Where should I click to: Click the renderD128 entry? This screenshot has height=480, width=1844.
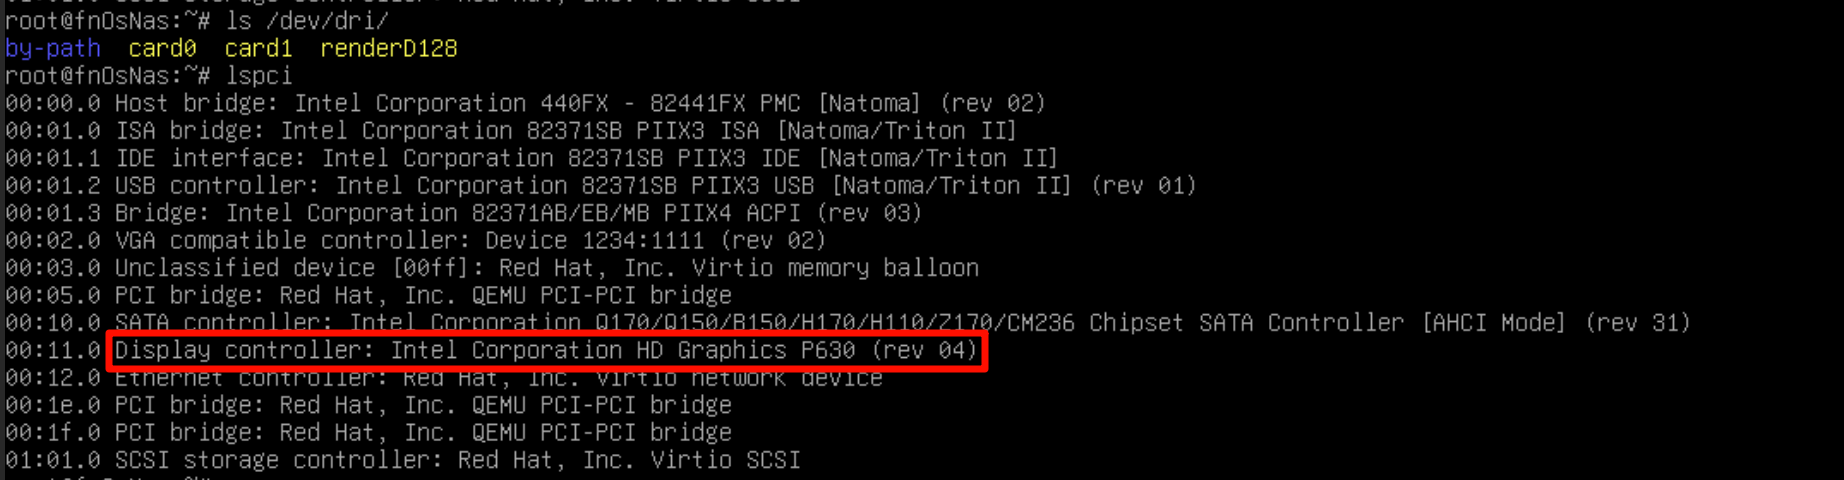pyautogui.click(x=389, y=48)
